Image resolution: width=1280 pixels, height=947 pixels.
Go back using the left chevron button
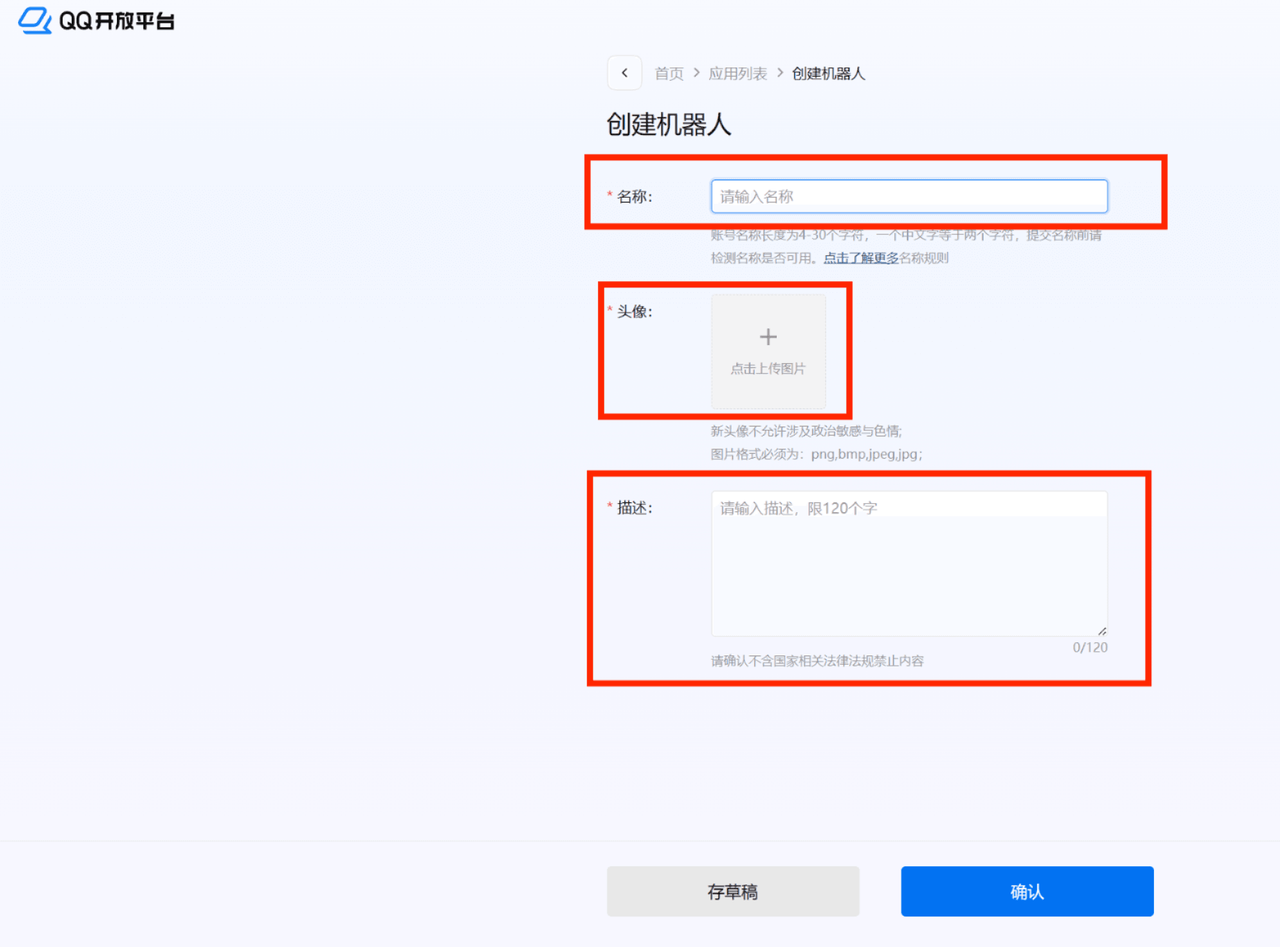(x=624, y=73)
